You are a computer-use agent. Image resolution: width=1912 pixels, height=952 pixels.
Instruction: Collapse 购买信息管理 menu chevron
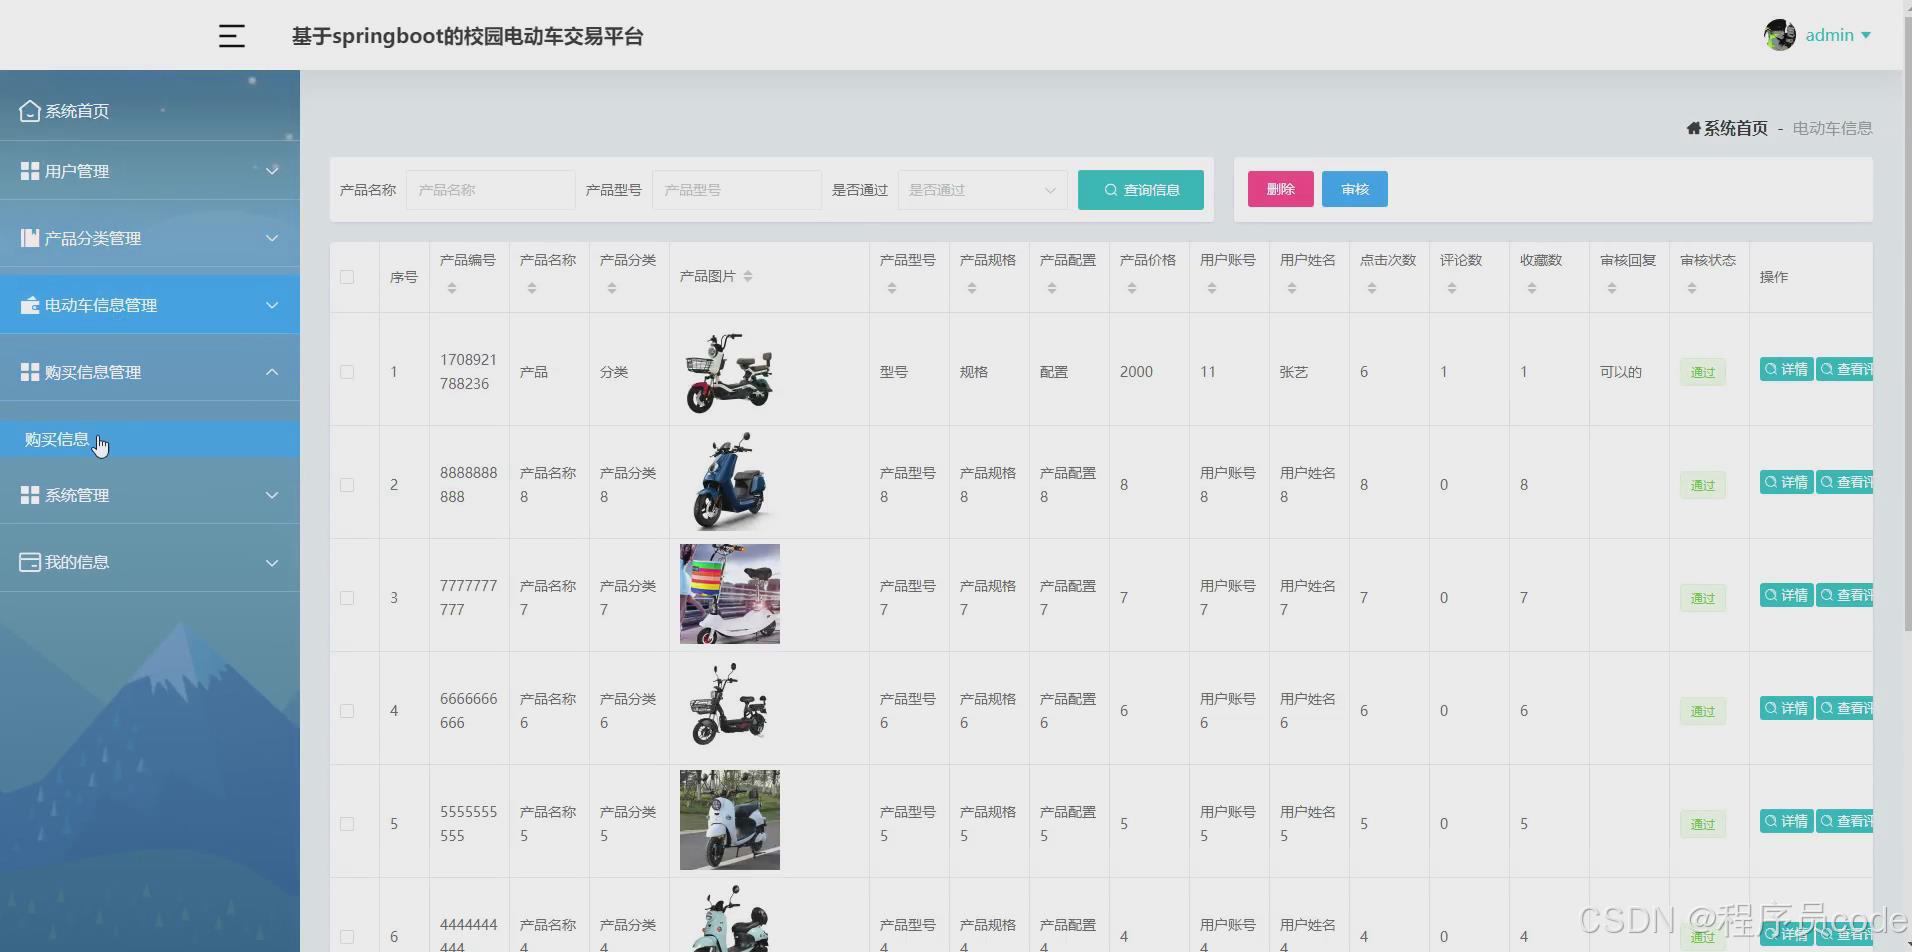click(x=272, y=372)
